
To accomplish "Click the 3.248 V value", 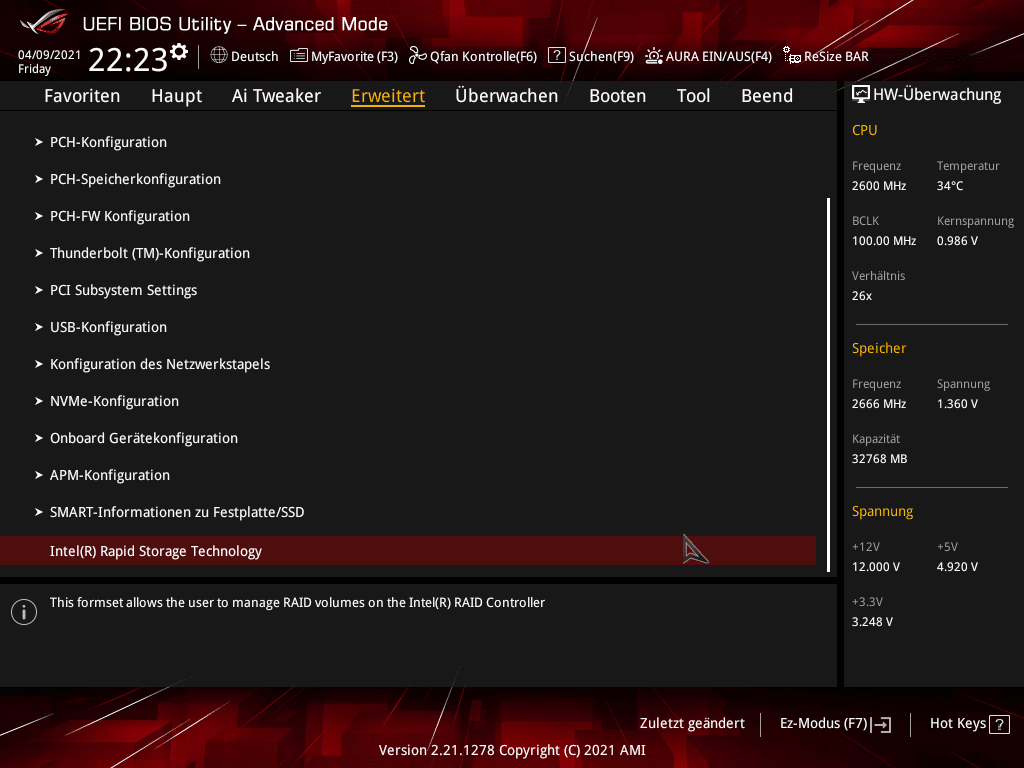I will (x=872, y=622).
